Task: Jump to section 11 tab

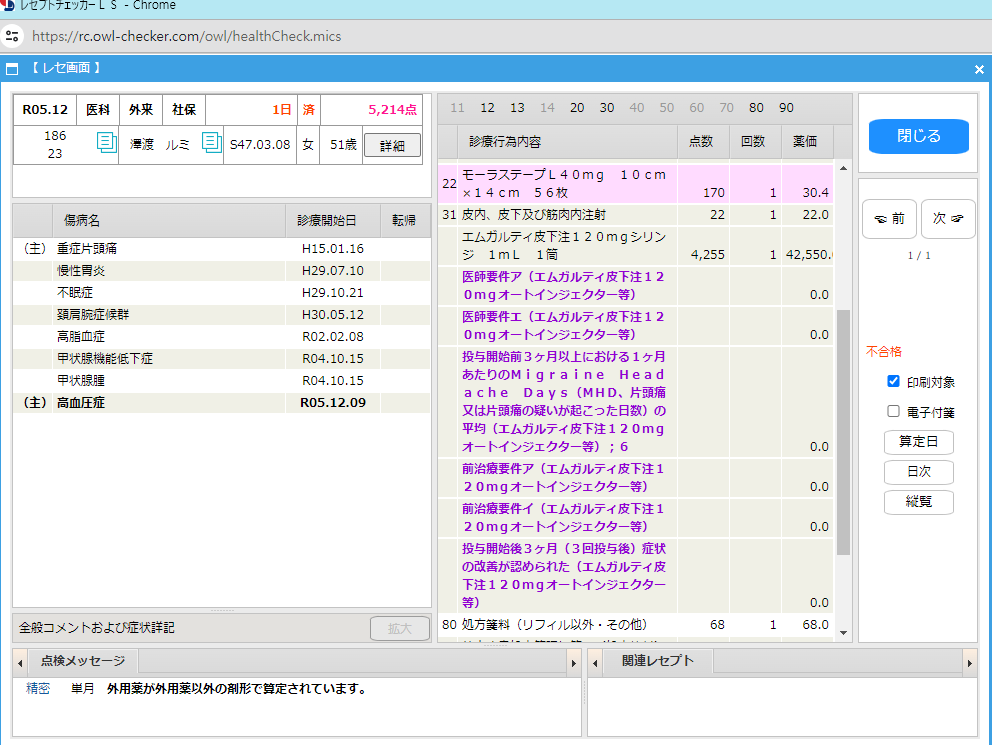Action: tap(457, 108)
